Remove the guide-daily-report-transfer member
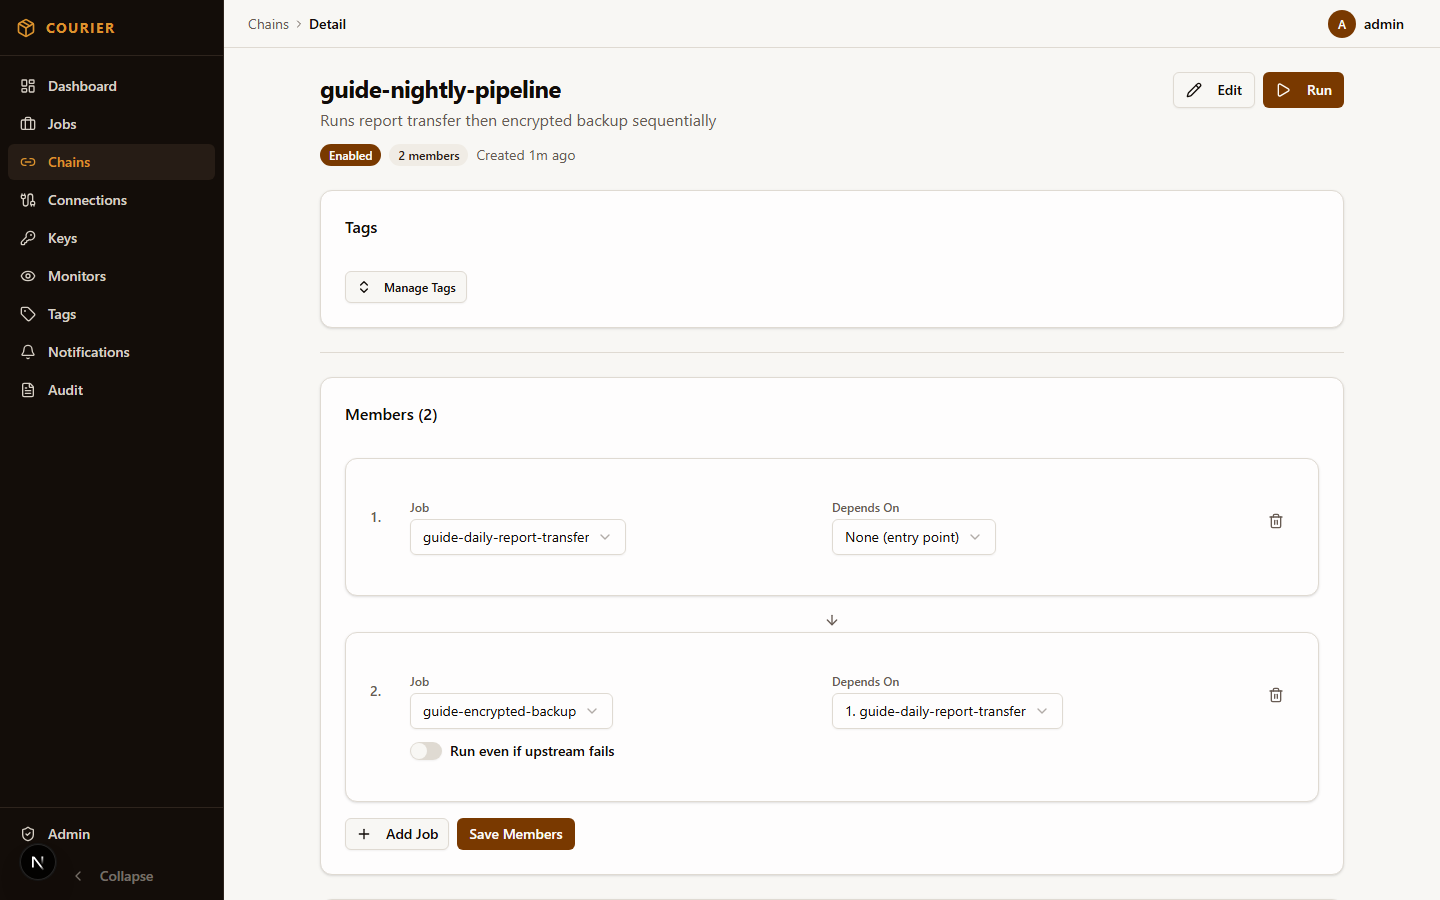This screenshot has height=900, width=1440. click(1275, 521)
